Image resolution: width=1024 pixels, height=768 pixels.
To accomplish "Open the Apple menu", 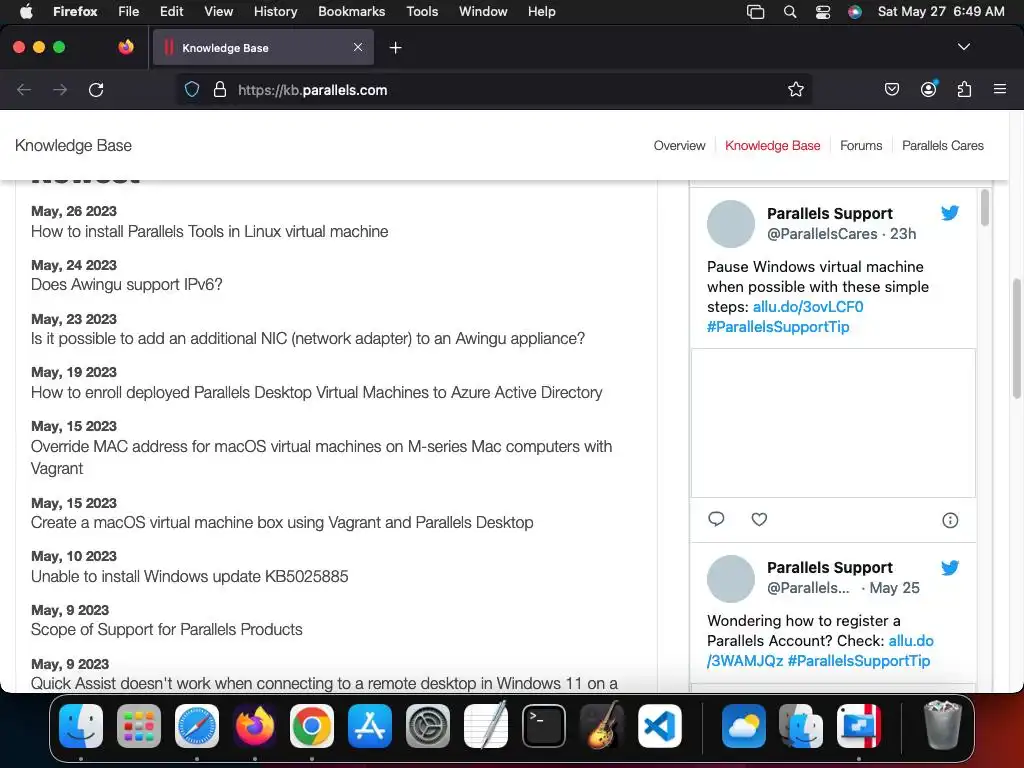I will pyautogui.click(x=26, y=12).
